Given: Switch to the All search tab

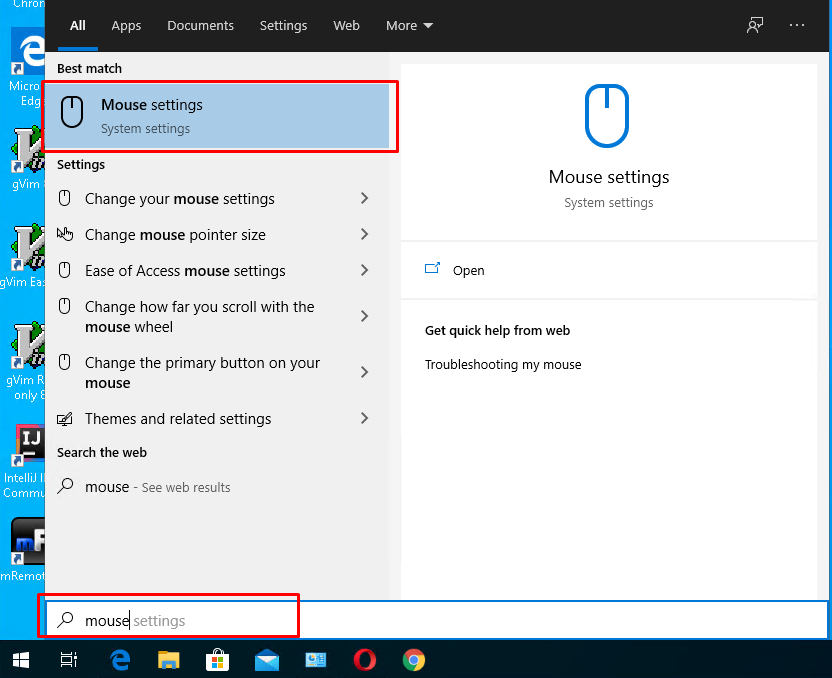Looking at the screenshot, I should click(77, 25).
